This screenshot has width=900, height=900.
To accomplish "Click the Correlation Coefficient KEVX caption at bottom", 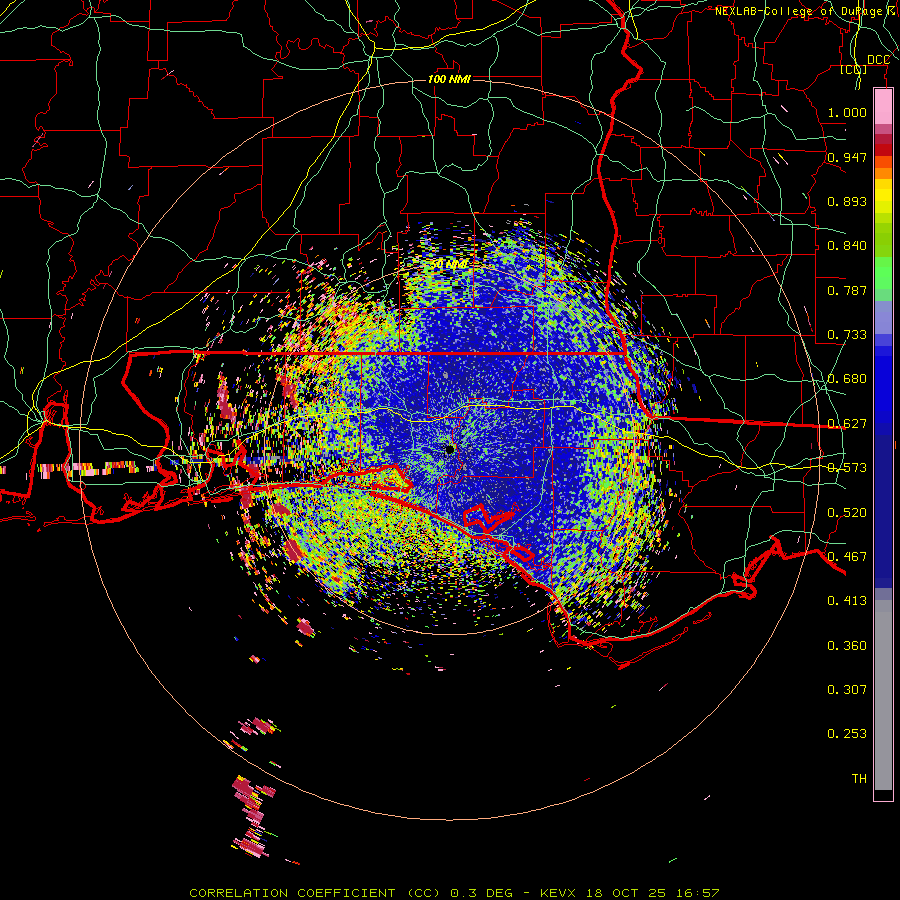I will [x=454, y=893].
